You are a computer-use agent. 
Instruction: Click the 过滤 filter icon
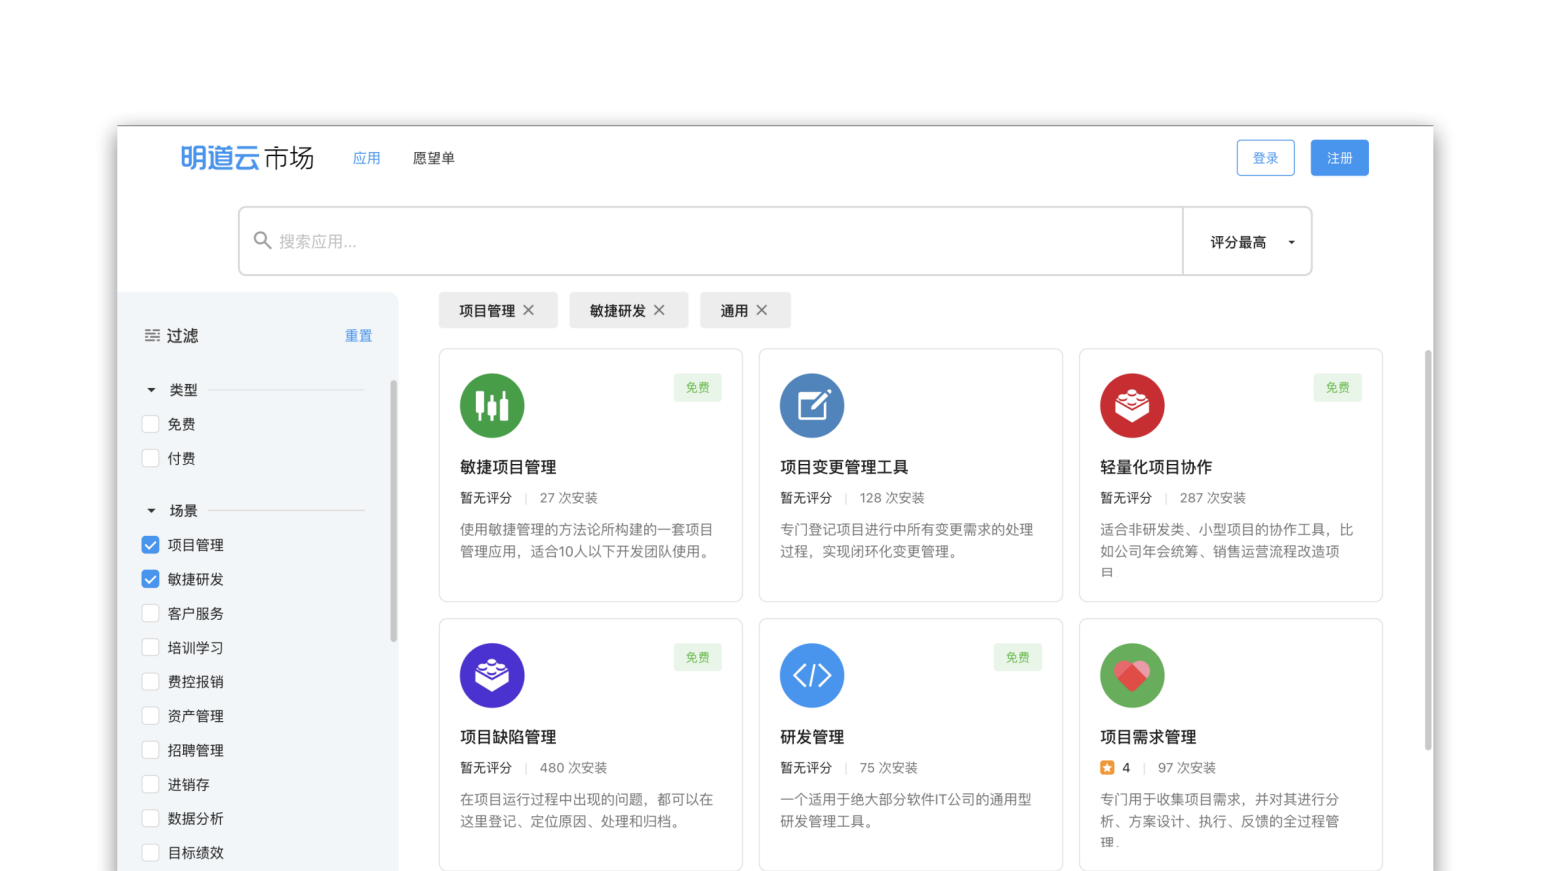tap(152, 336)
